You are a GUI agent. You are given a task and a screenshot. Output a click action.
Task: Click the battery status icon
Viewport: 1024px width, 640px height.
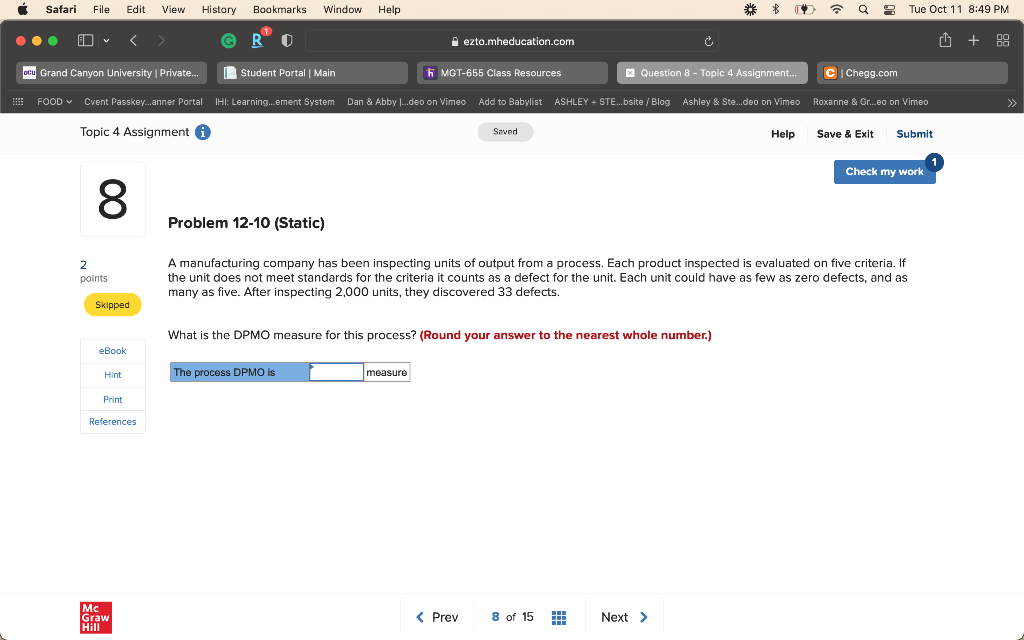[805, 9]
